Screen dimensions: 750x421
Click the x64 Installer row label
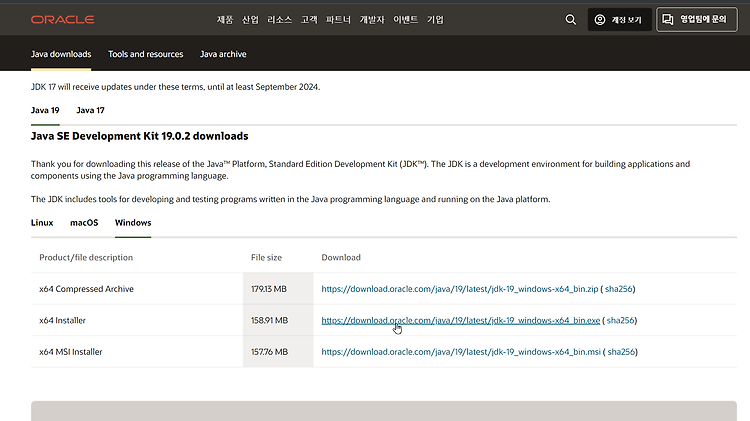coord(62,321)
